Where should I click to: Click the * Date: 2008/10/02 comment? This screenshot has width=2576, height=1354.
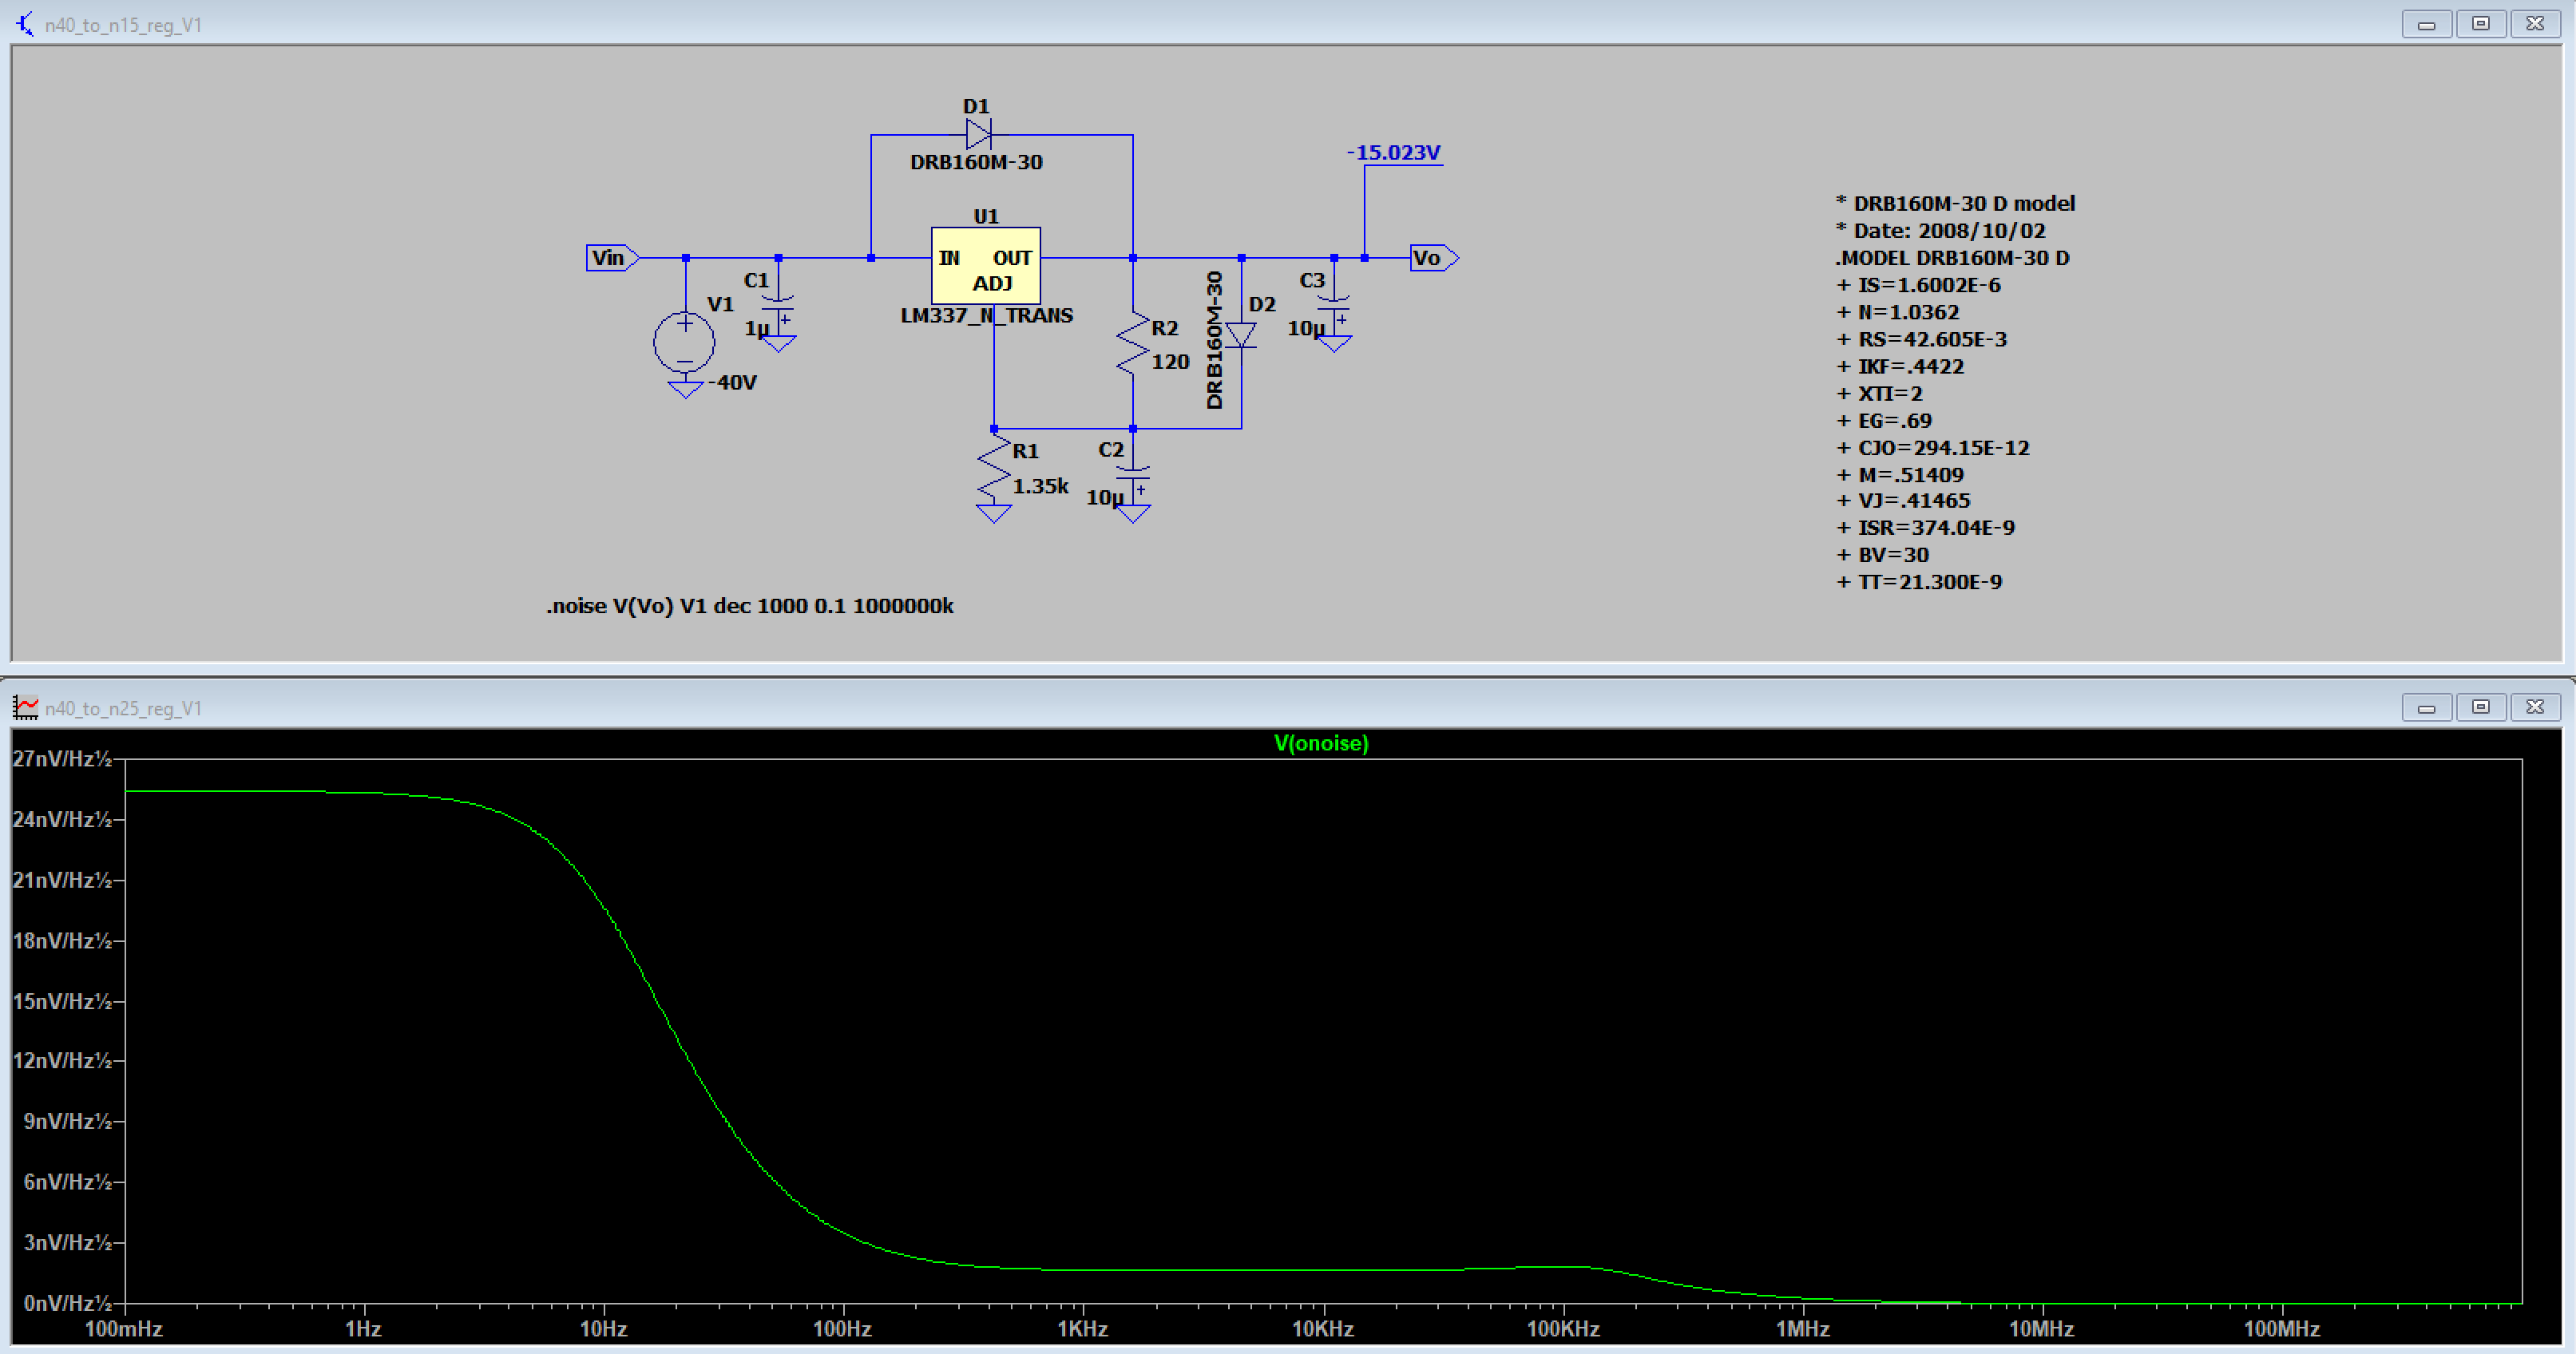coord(1941,231)
